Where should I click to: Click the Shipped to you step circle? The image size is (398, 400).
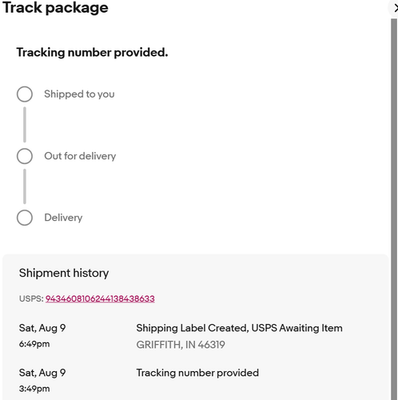point(25,94)
